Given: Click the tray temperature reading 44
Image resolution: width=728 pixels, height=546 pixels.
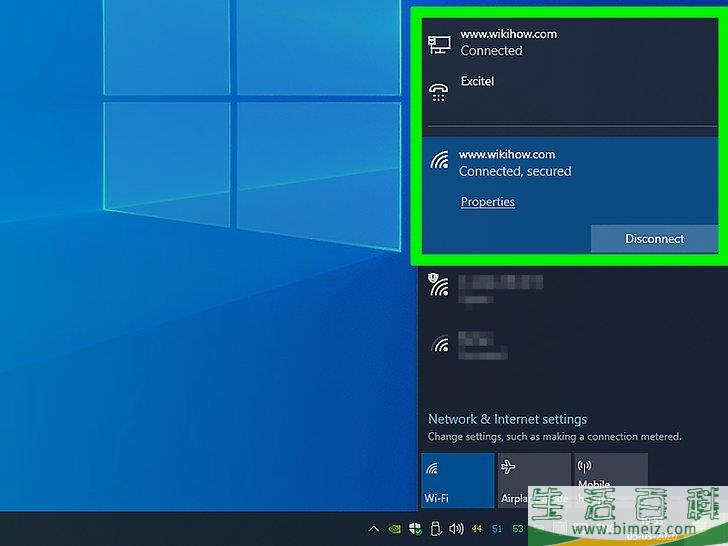Looking at the screenshot, I should point(477,528).
